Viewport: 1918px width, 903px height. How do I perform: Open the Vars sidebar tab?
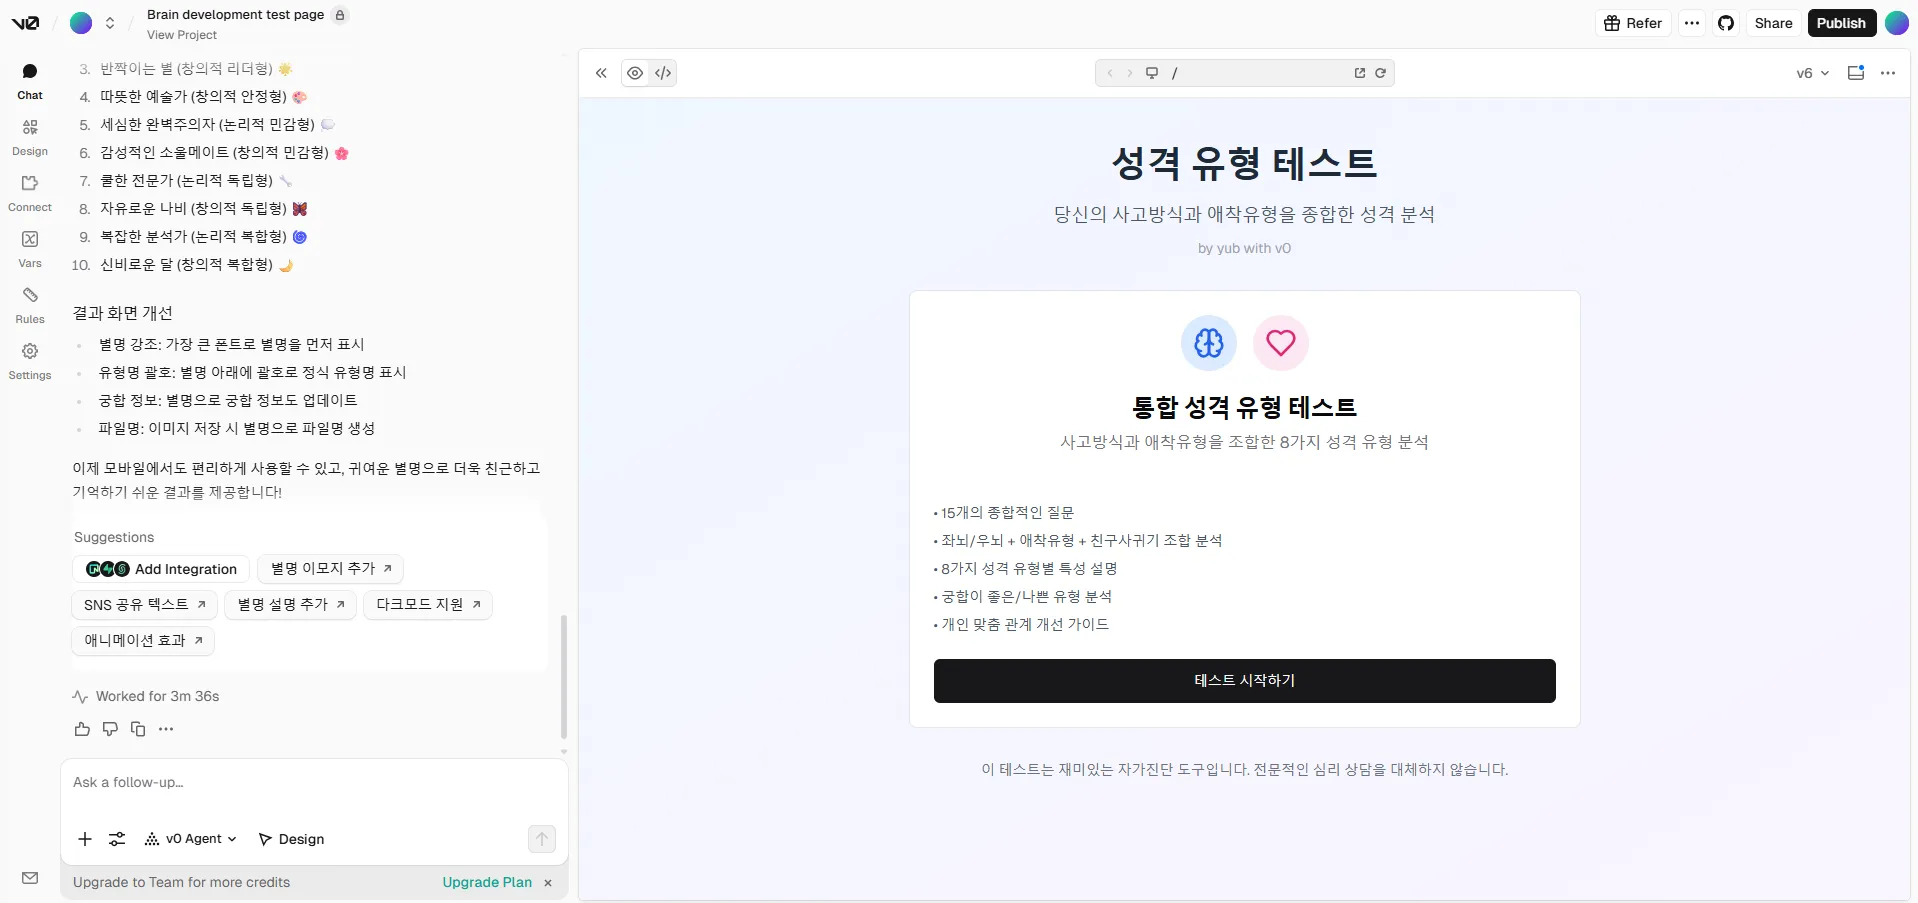pyautogui.click(x=30, y=249)
